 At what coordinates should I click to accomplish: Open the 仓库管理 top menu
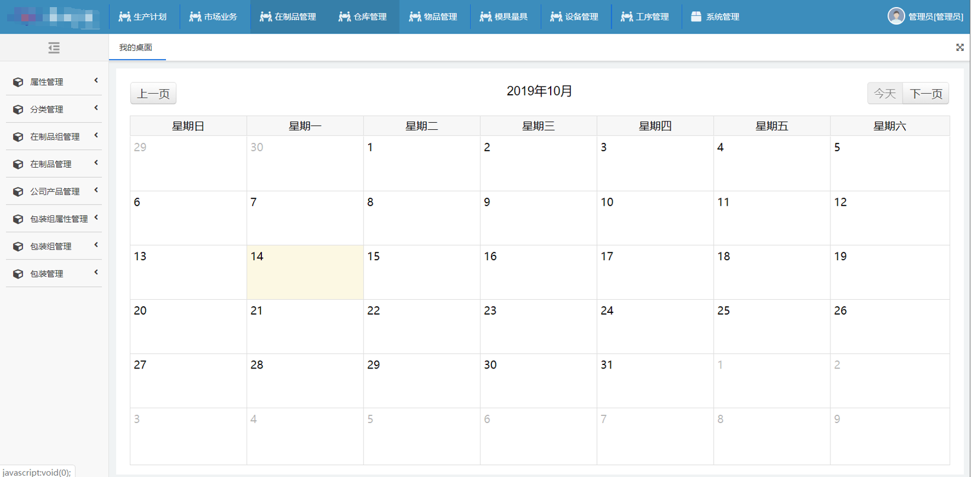[362, 17]
